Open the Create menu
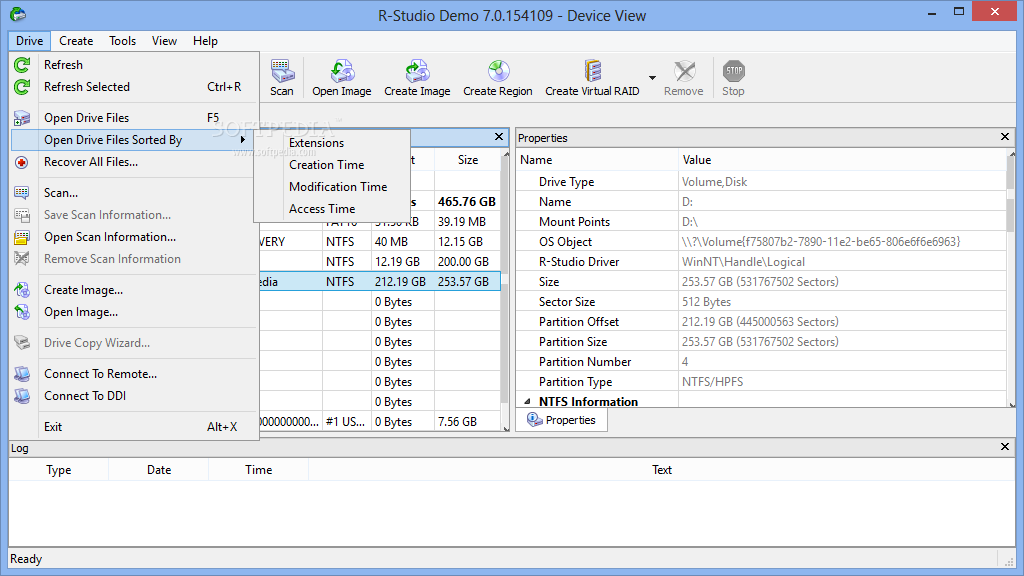Viewport: 1024px width, 576px height. pos(76,40)
